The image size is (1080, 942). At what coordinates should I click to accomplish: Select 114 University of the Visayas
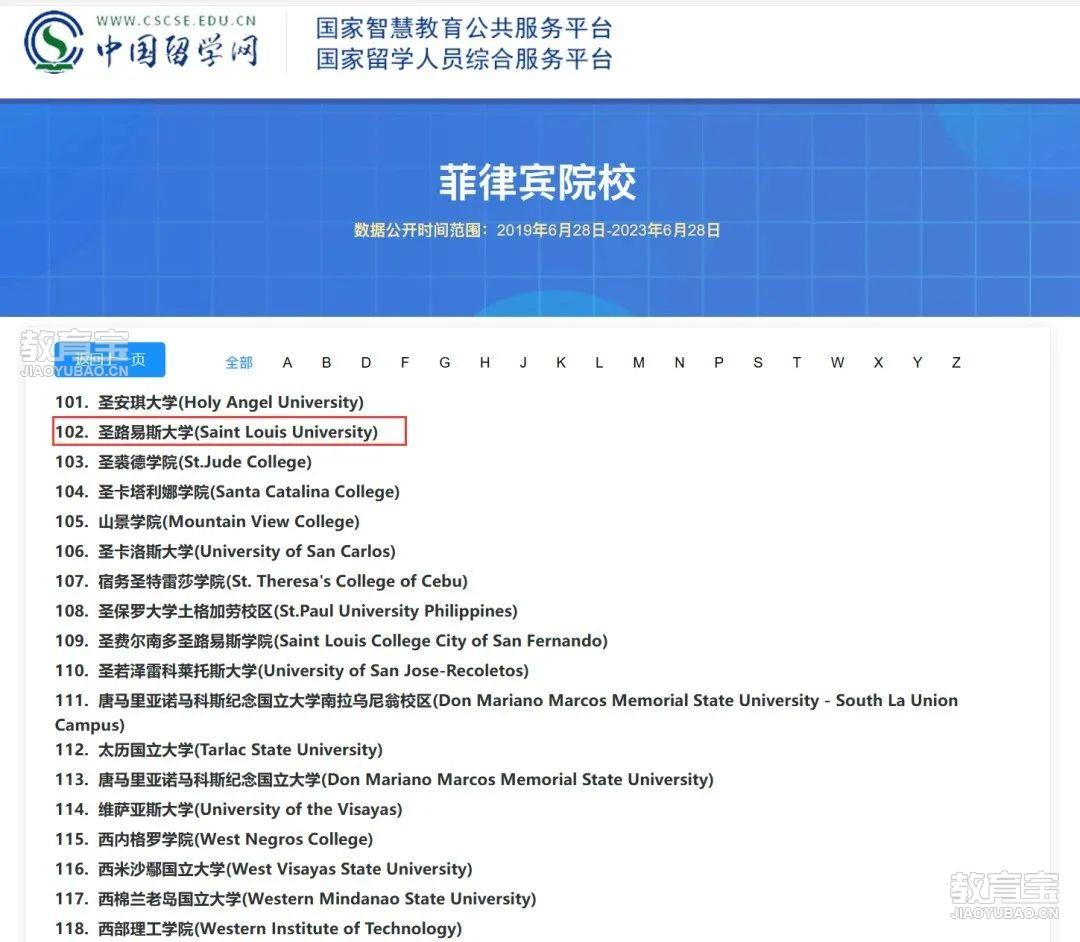click(x=229, y=809)
